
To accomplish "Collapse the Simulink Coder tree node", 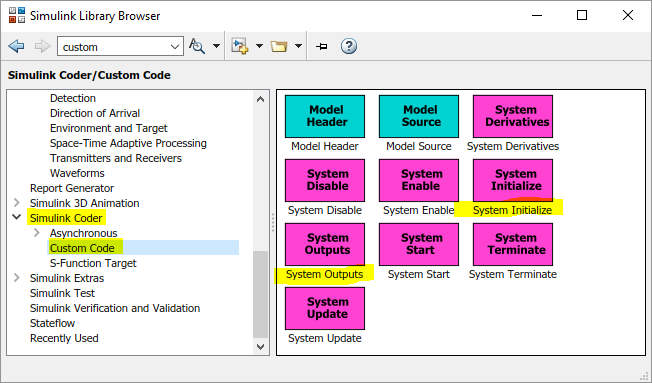I will pyautogui.click(x=17, y=217).
